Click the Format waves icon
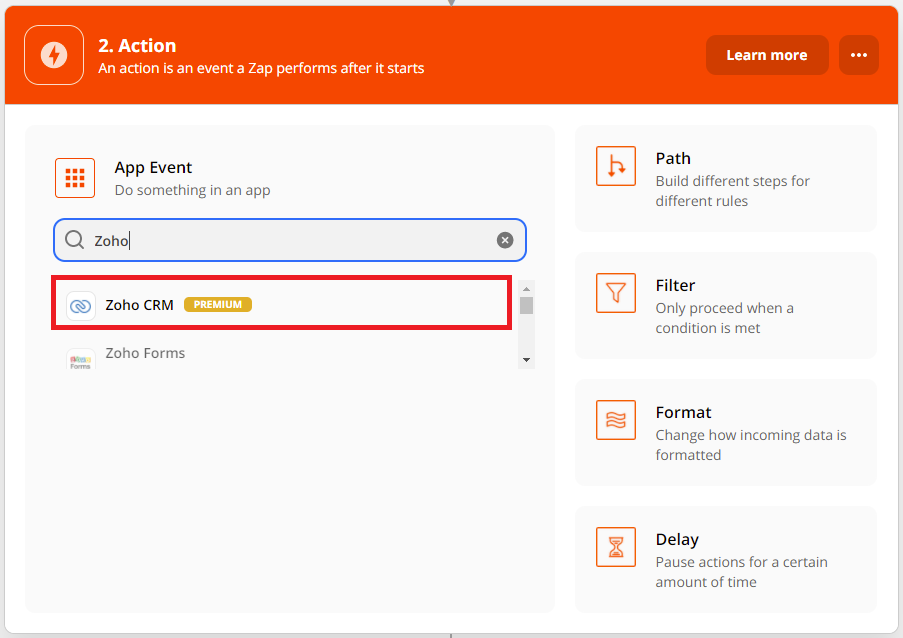 (x=616, y=420)
